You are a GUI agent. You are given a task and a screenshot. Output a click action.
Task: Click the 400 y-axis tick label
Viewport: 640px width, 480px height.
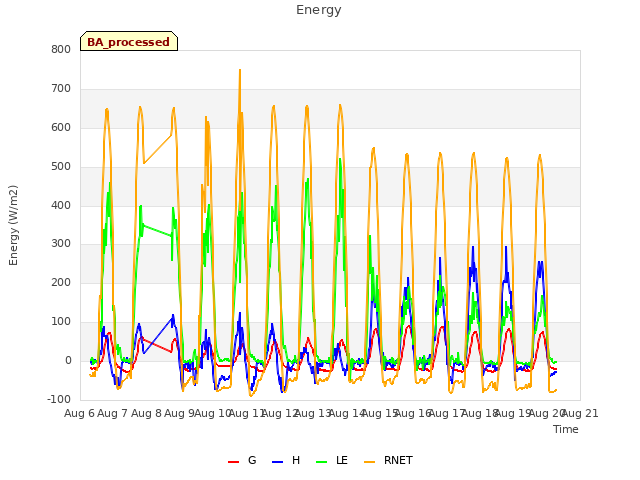tap(61, 205)
